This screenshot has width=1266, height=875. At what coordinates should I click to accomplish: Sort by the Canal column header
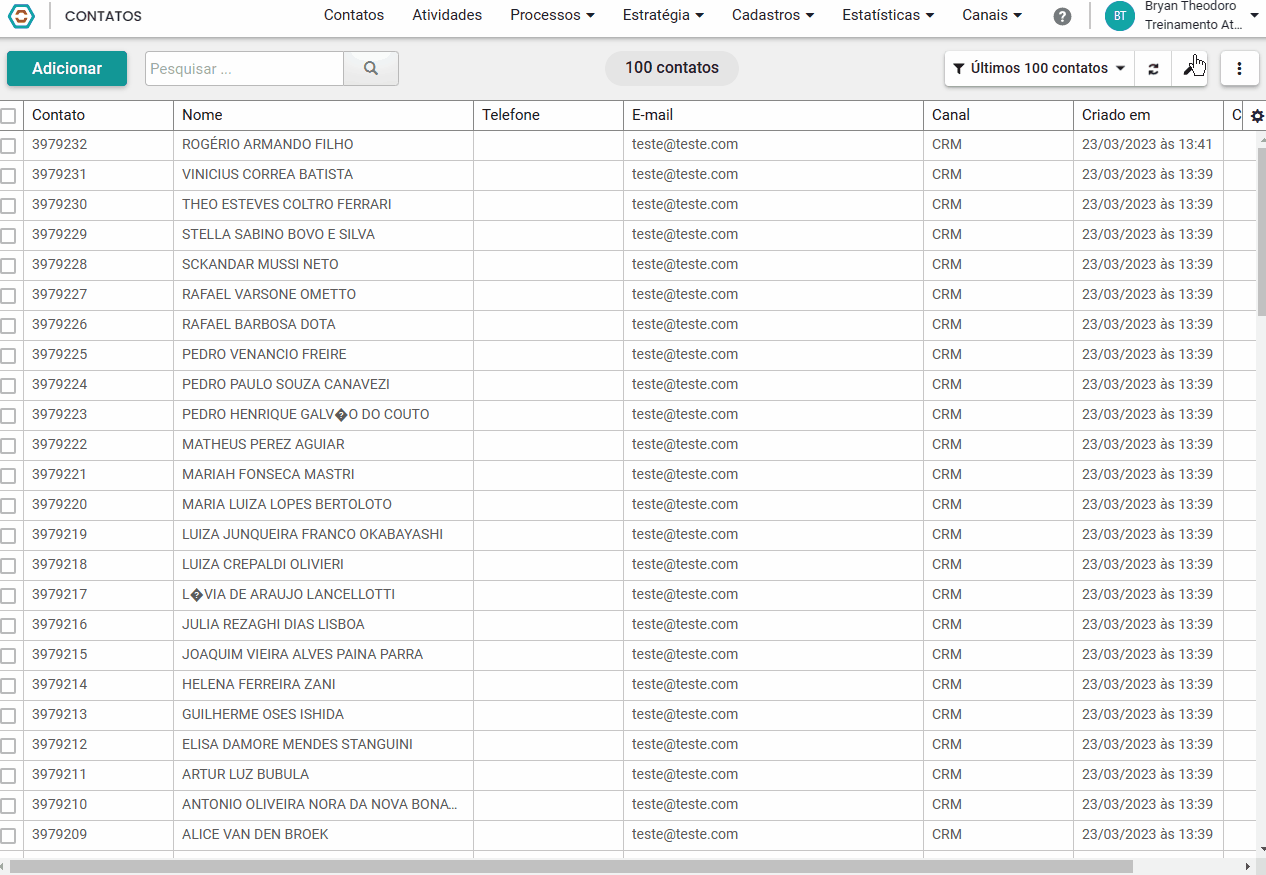click(999, 115)
